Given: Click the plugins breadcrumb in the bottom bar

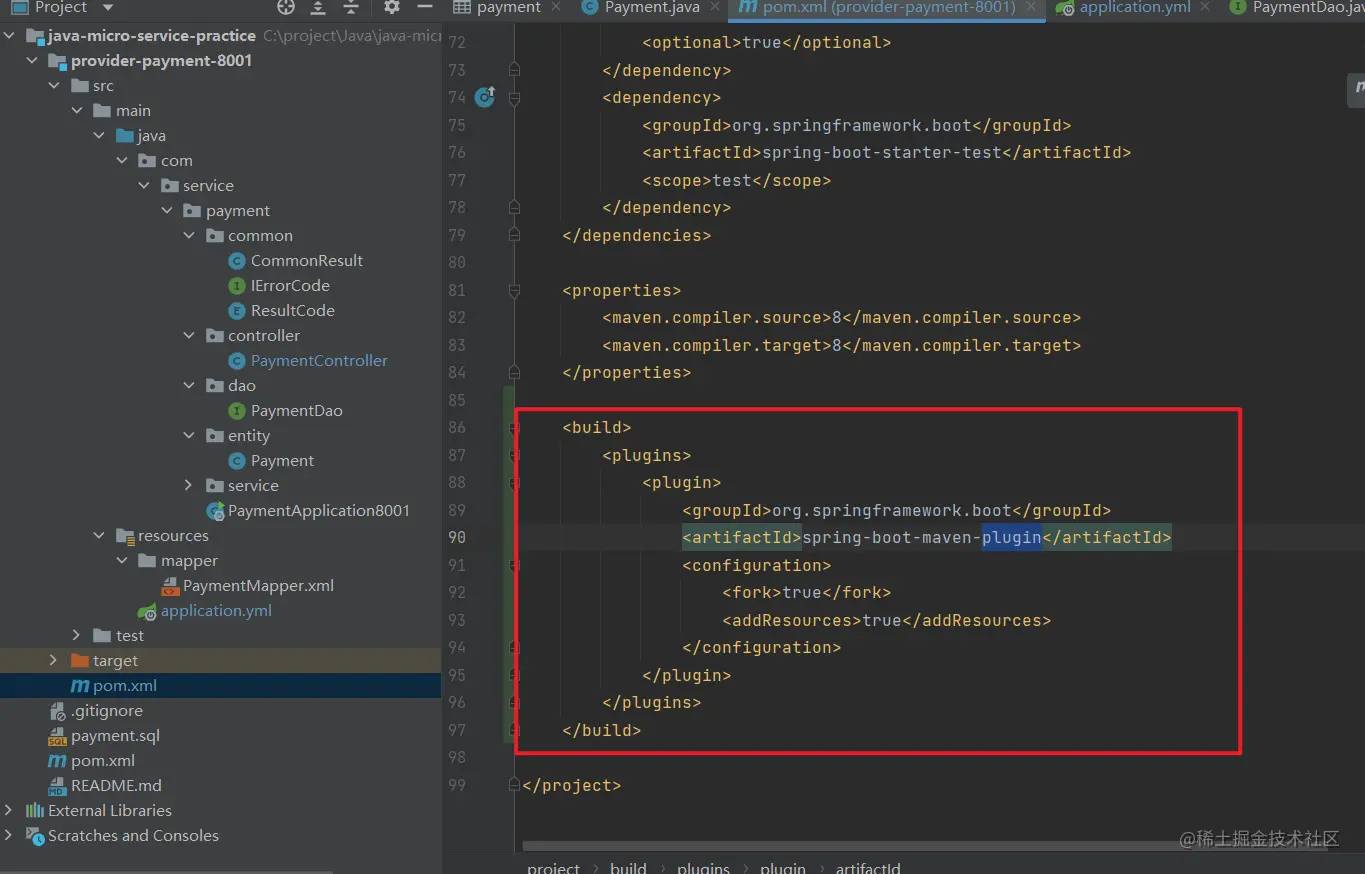Looking at the screenshot, I should tap(703, 867).
